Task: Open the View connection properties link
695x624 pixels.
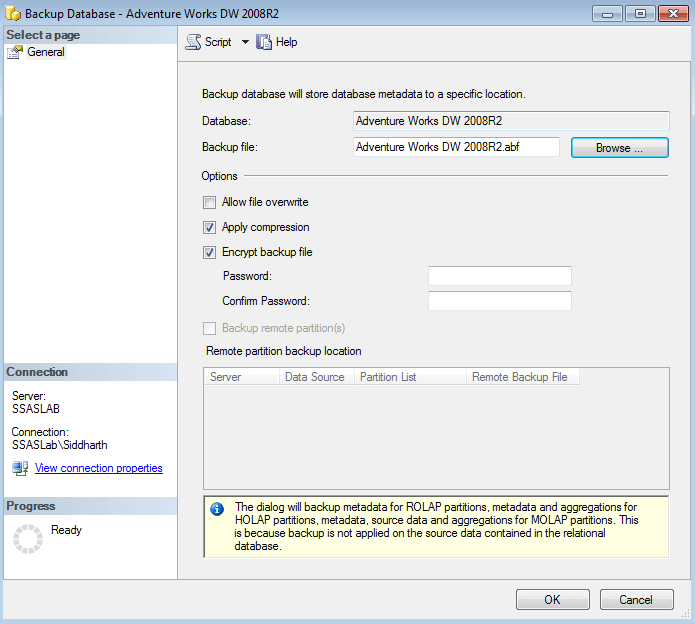Action: point(98,468)
